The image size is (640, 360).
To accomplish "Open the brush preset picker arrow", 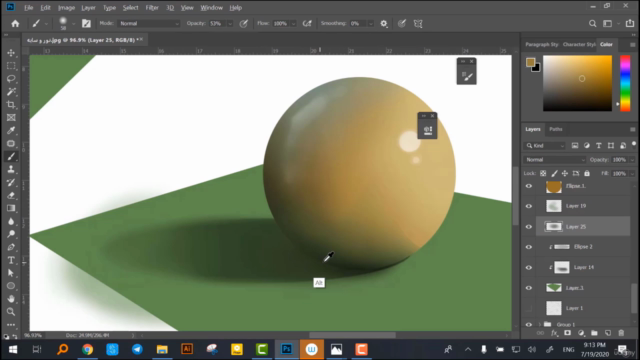I will (x=73, y=24).
